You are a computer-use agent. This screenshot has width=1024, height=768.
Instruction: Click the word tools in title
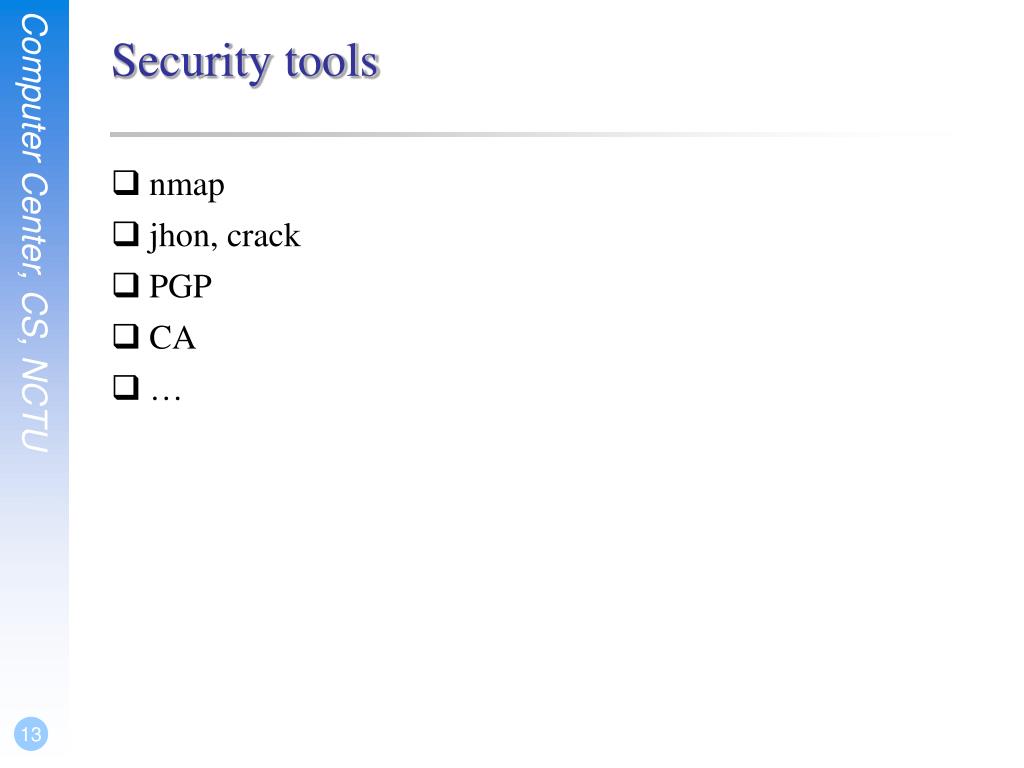[332, 62]
